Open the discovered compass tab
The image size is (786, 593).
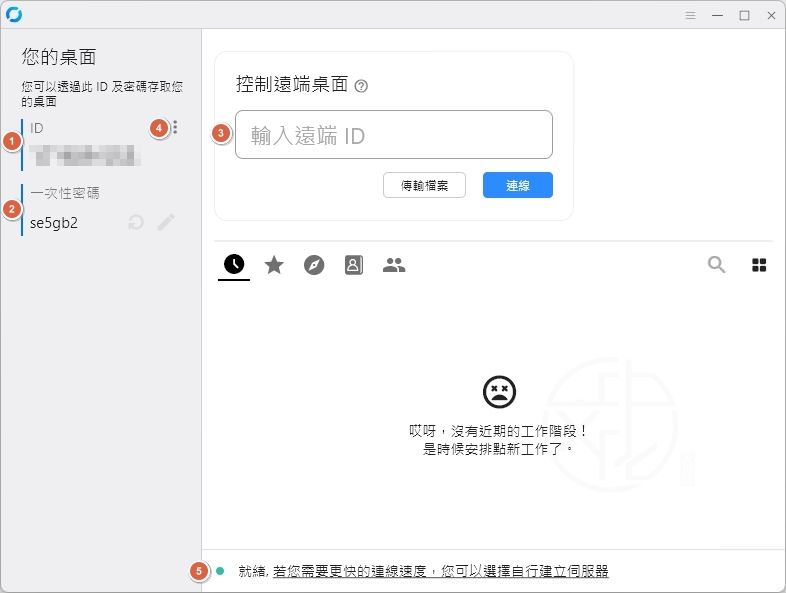click(314, 265)
